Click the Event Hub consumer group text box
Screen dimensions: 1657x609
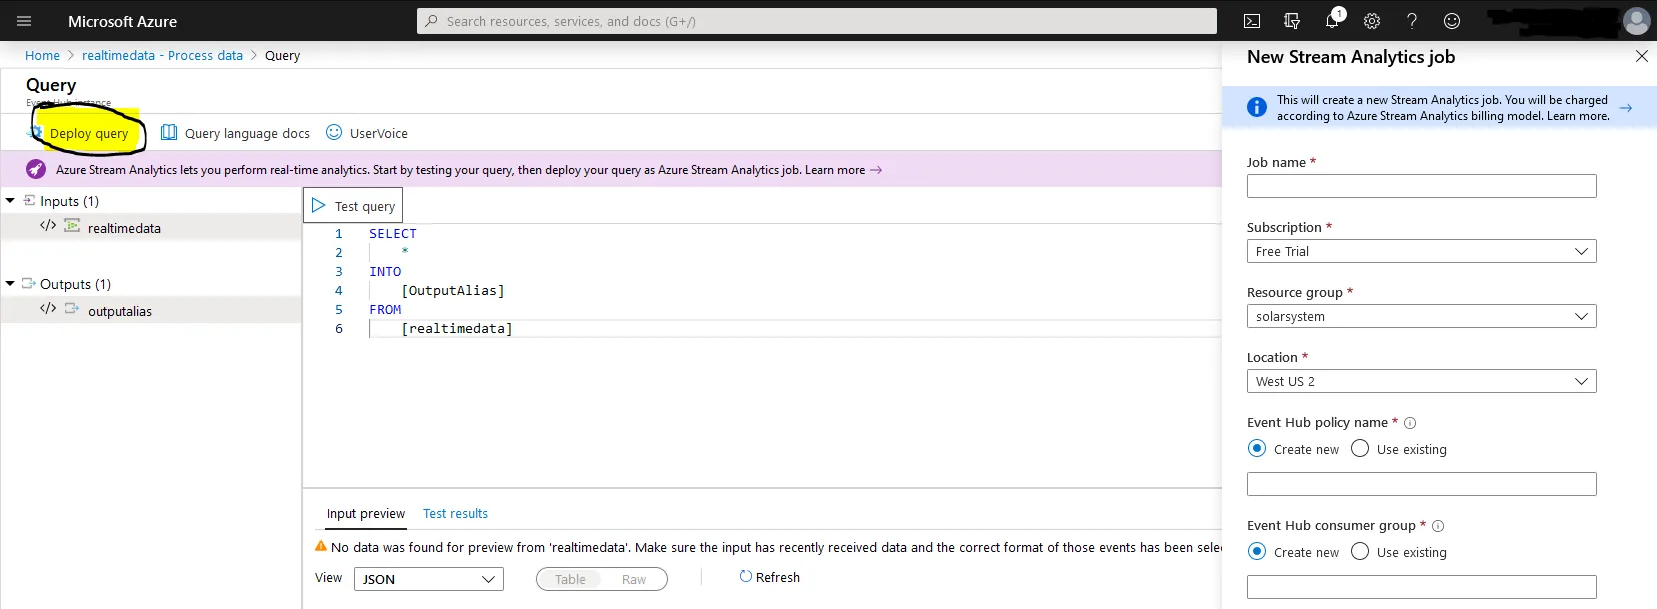[x=1421, y=587]
